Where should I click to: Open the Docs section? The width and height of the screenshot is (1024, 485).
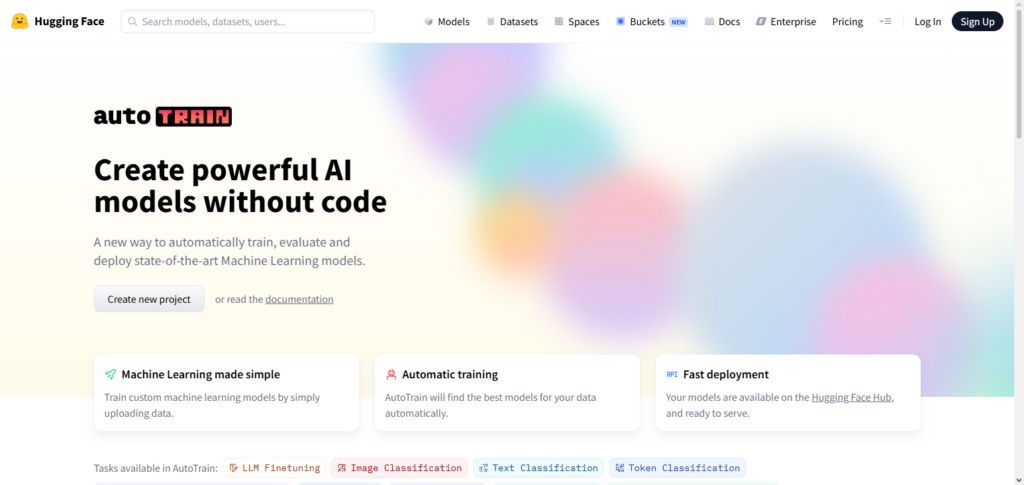point(722,22)
